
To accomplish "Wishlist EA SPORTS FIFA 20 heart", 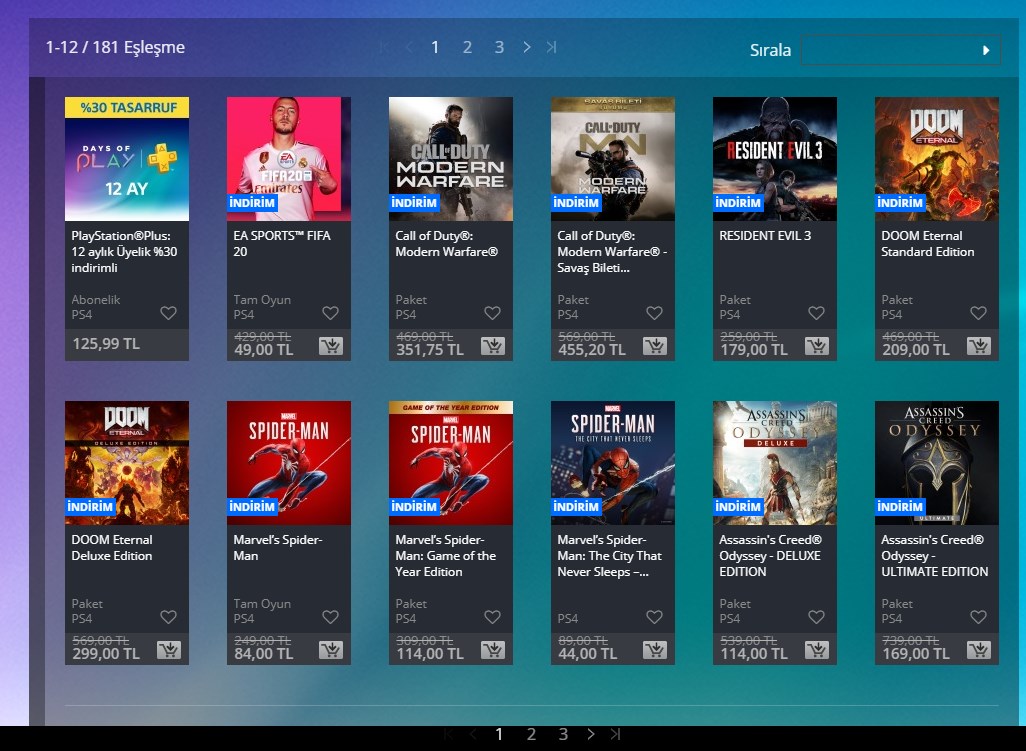I will [330, 313].
